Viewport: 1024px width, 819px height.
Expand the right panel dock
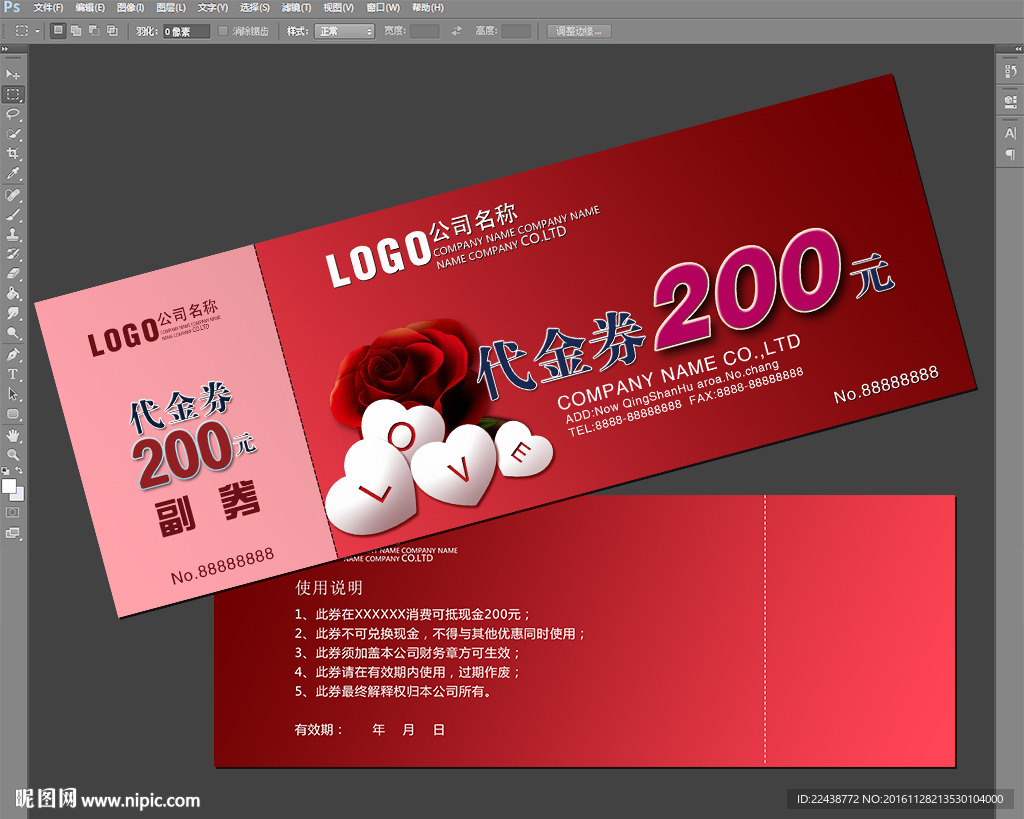pyautogui.click(x=1018, y=49)
